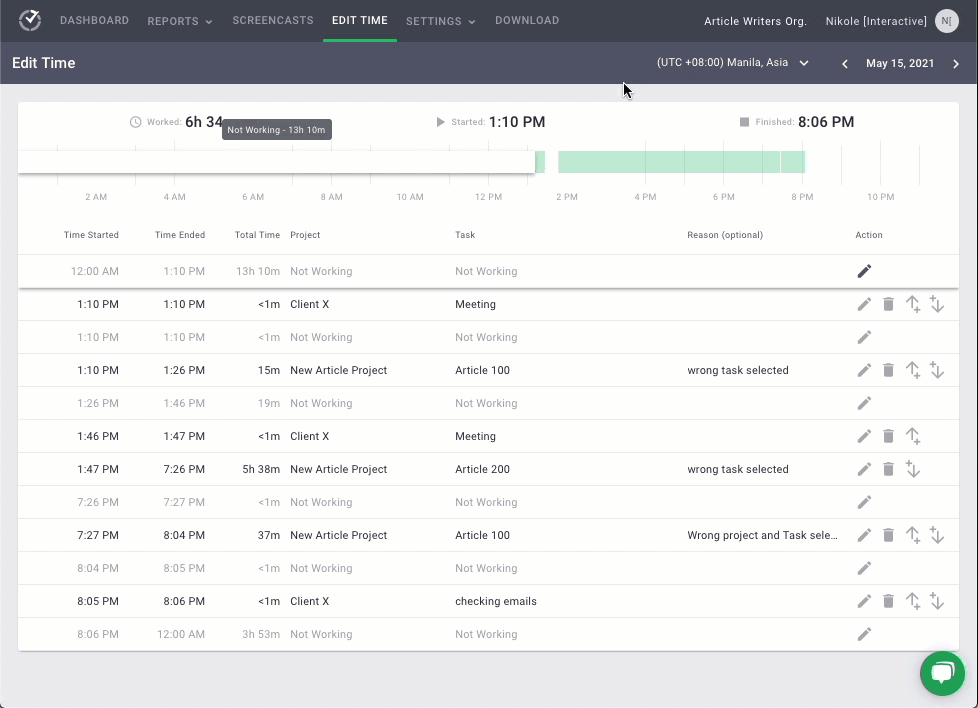Click the 12:00 AM time started cell

click(x=95, y=271)
